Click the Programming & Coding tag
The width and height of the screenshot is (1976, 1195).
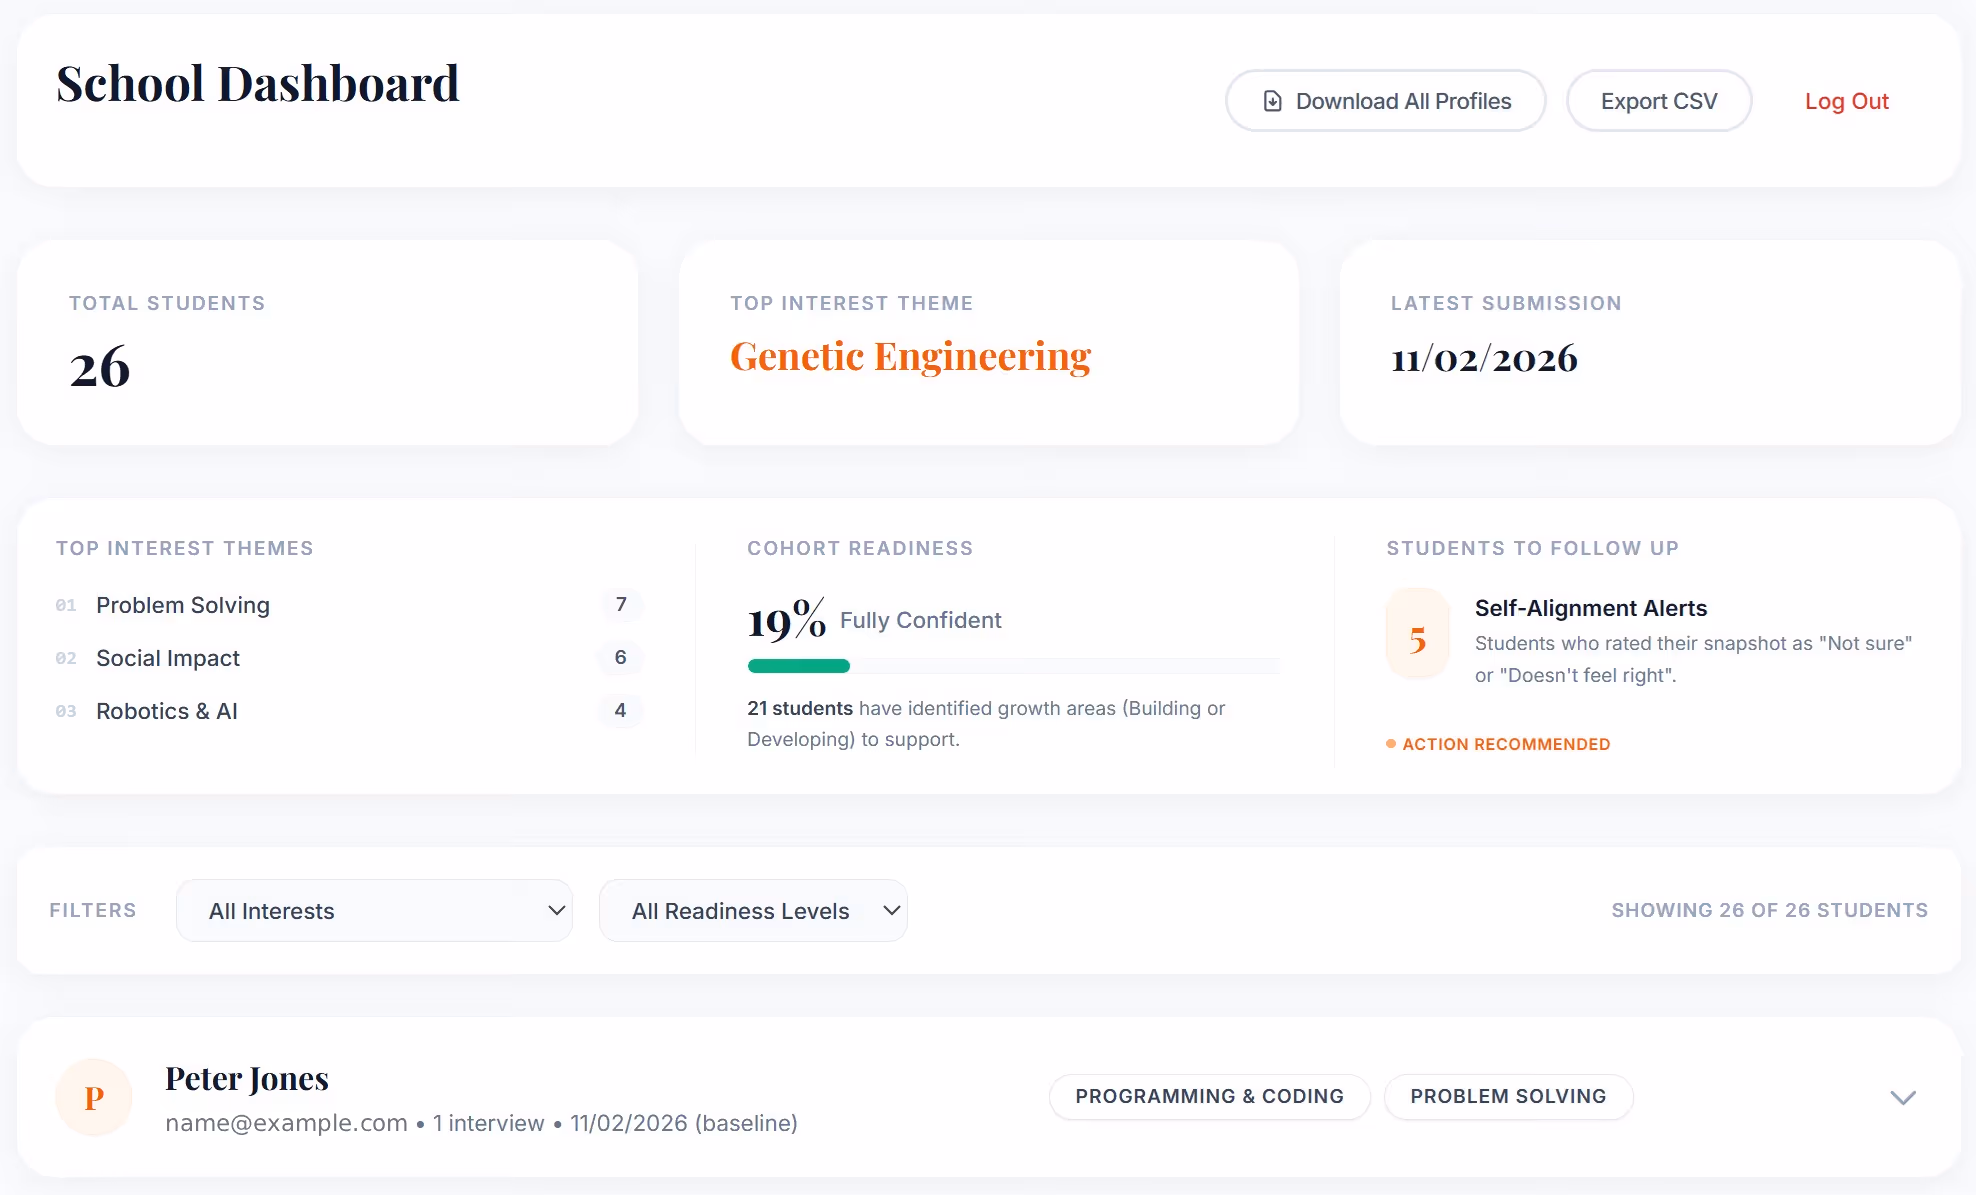pos(1209,1097)
